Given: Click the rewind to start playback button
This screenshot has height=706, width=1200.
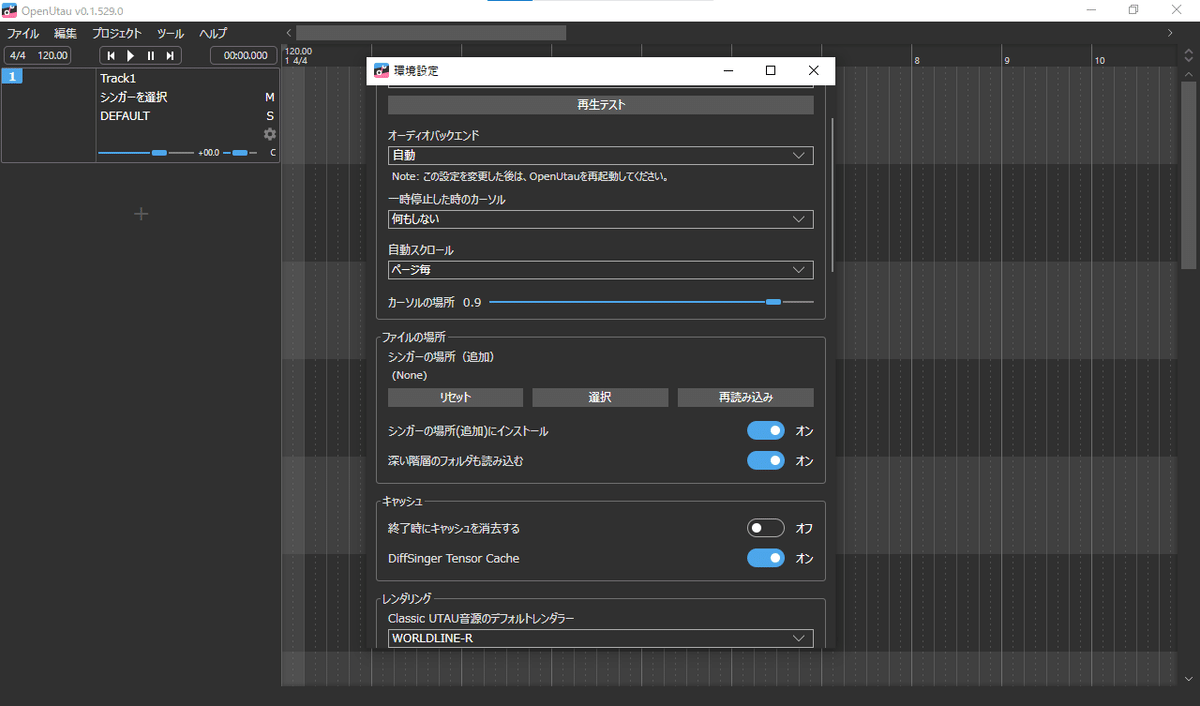Looking at the screenshot, I should pos(111,56).
